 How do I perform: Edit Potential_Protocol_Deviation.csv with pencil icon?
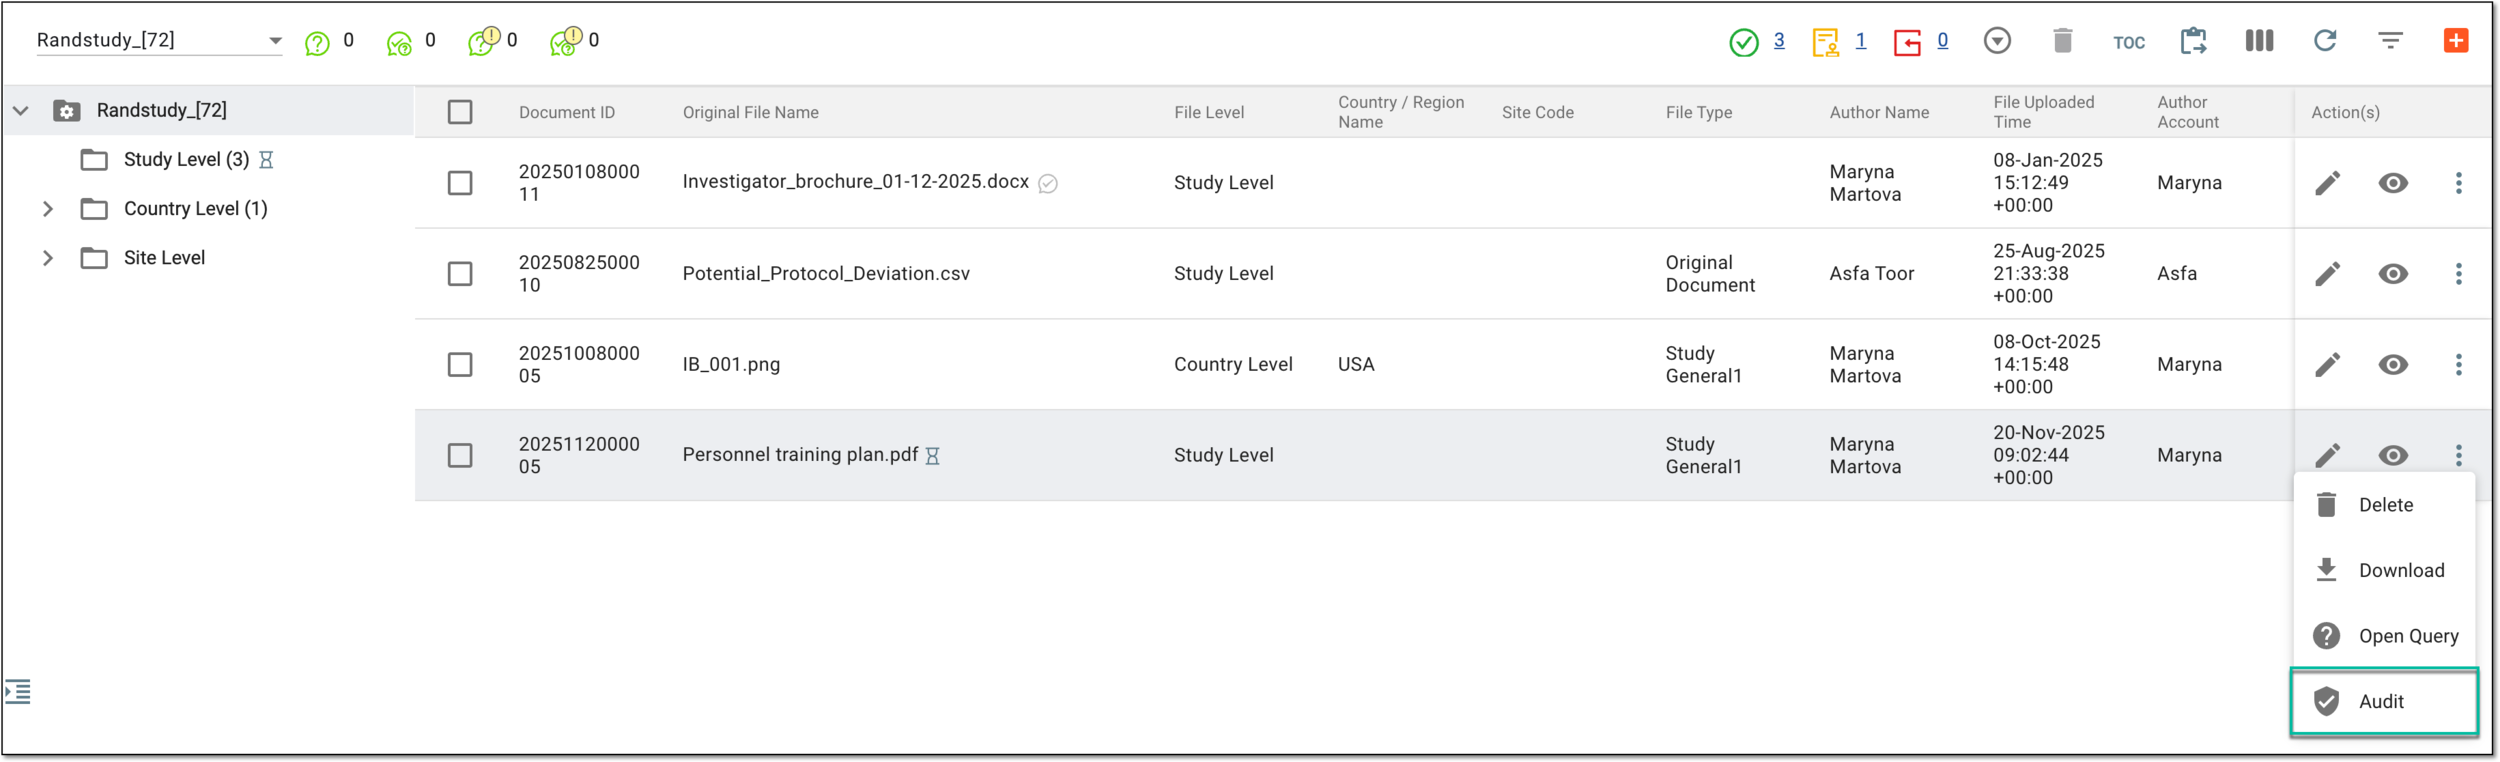coord(2328,274)
